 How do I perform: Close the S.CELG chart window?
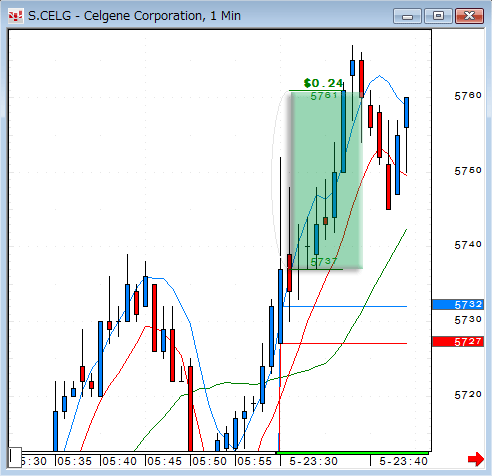point(469,16)
